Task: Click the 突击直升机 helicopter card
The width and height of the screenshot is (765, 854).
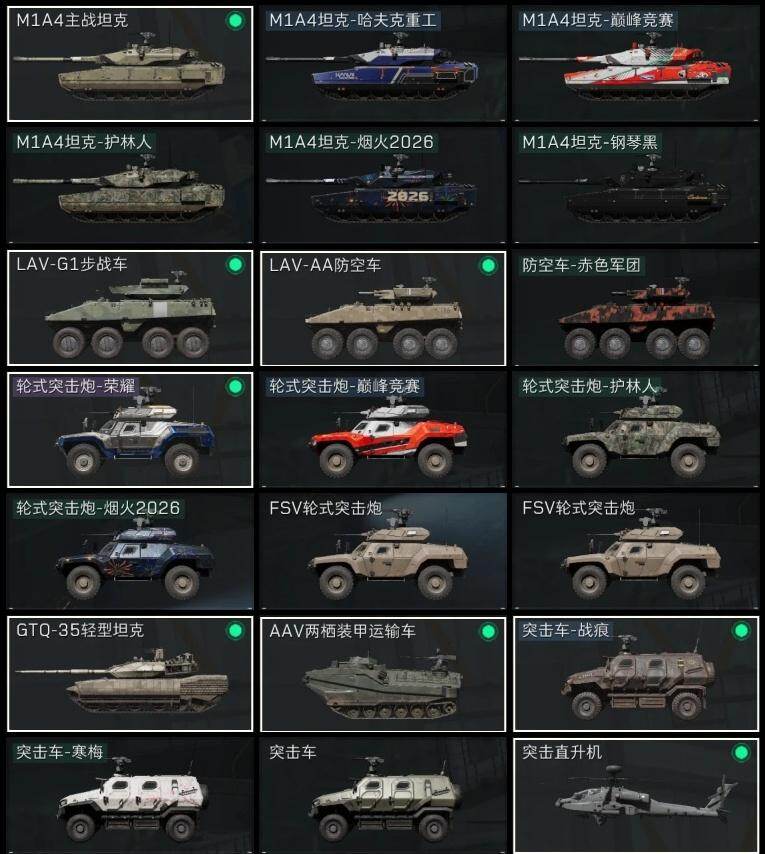Action: 636,796
